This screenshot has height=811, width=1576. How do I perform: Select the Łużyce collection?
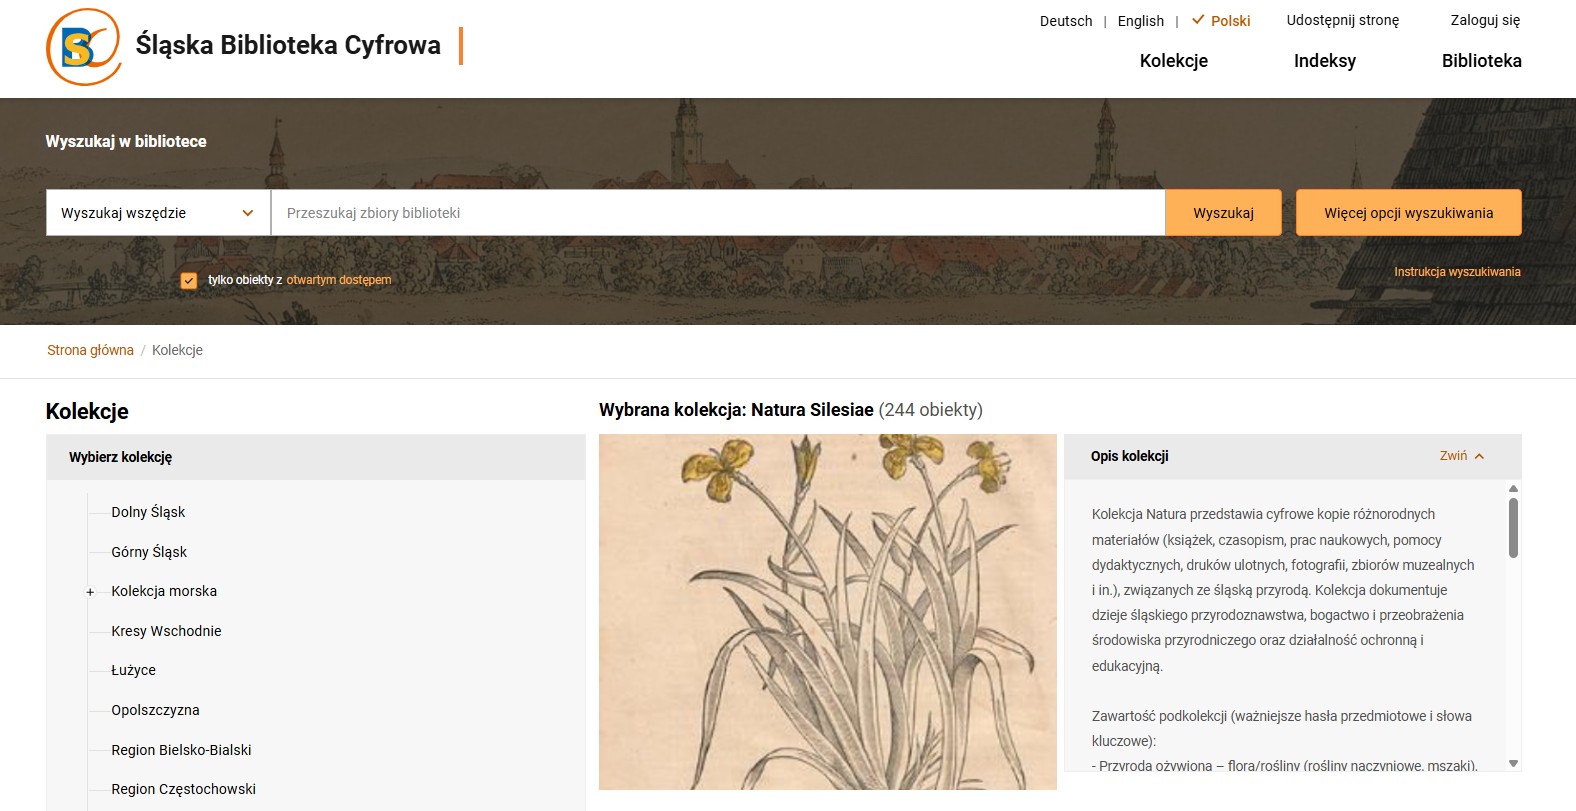(134, 670)
